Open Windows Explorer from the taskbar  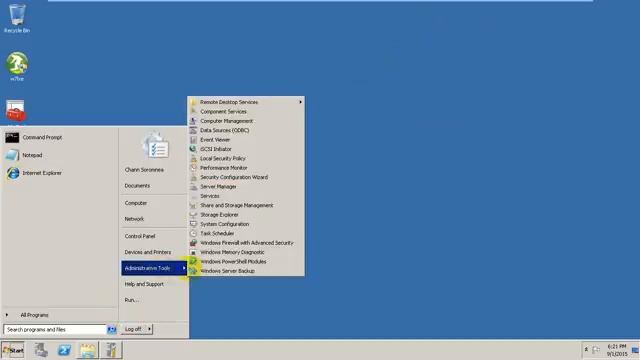[x=88, y=350]
